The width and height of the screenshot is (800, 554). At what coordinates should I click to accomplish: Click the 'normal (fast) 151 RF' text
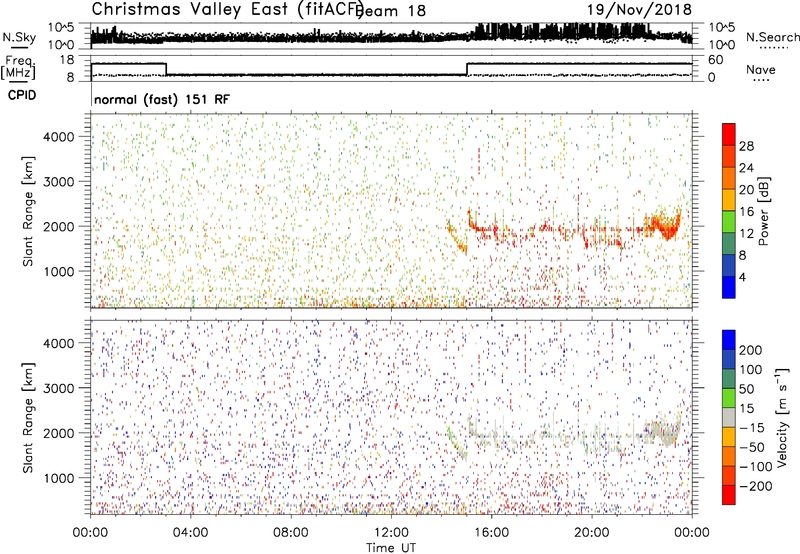[x=162, y=99]
